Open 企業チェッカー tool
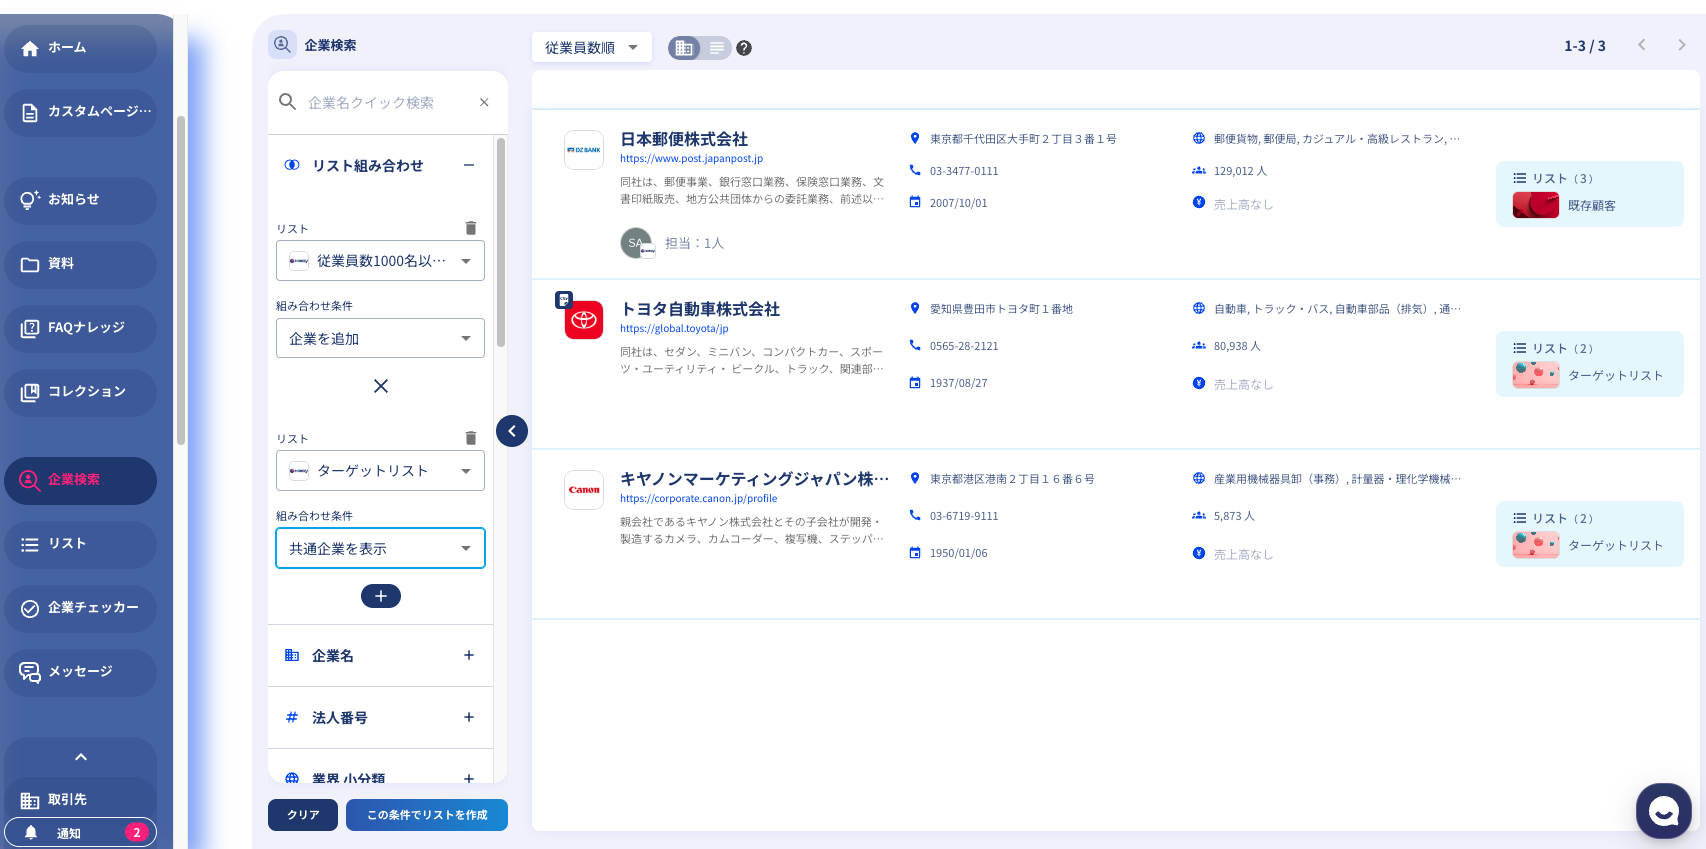Screen dimensions: 1706x849 pos(80,608)
